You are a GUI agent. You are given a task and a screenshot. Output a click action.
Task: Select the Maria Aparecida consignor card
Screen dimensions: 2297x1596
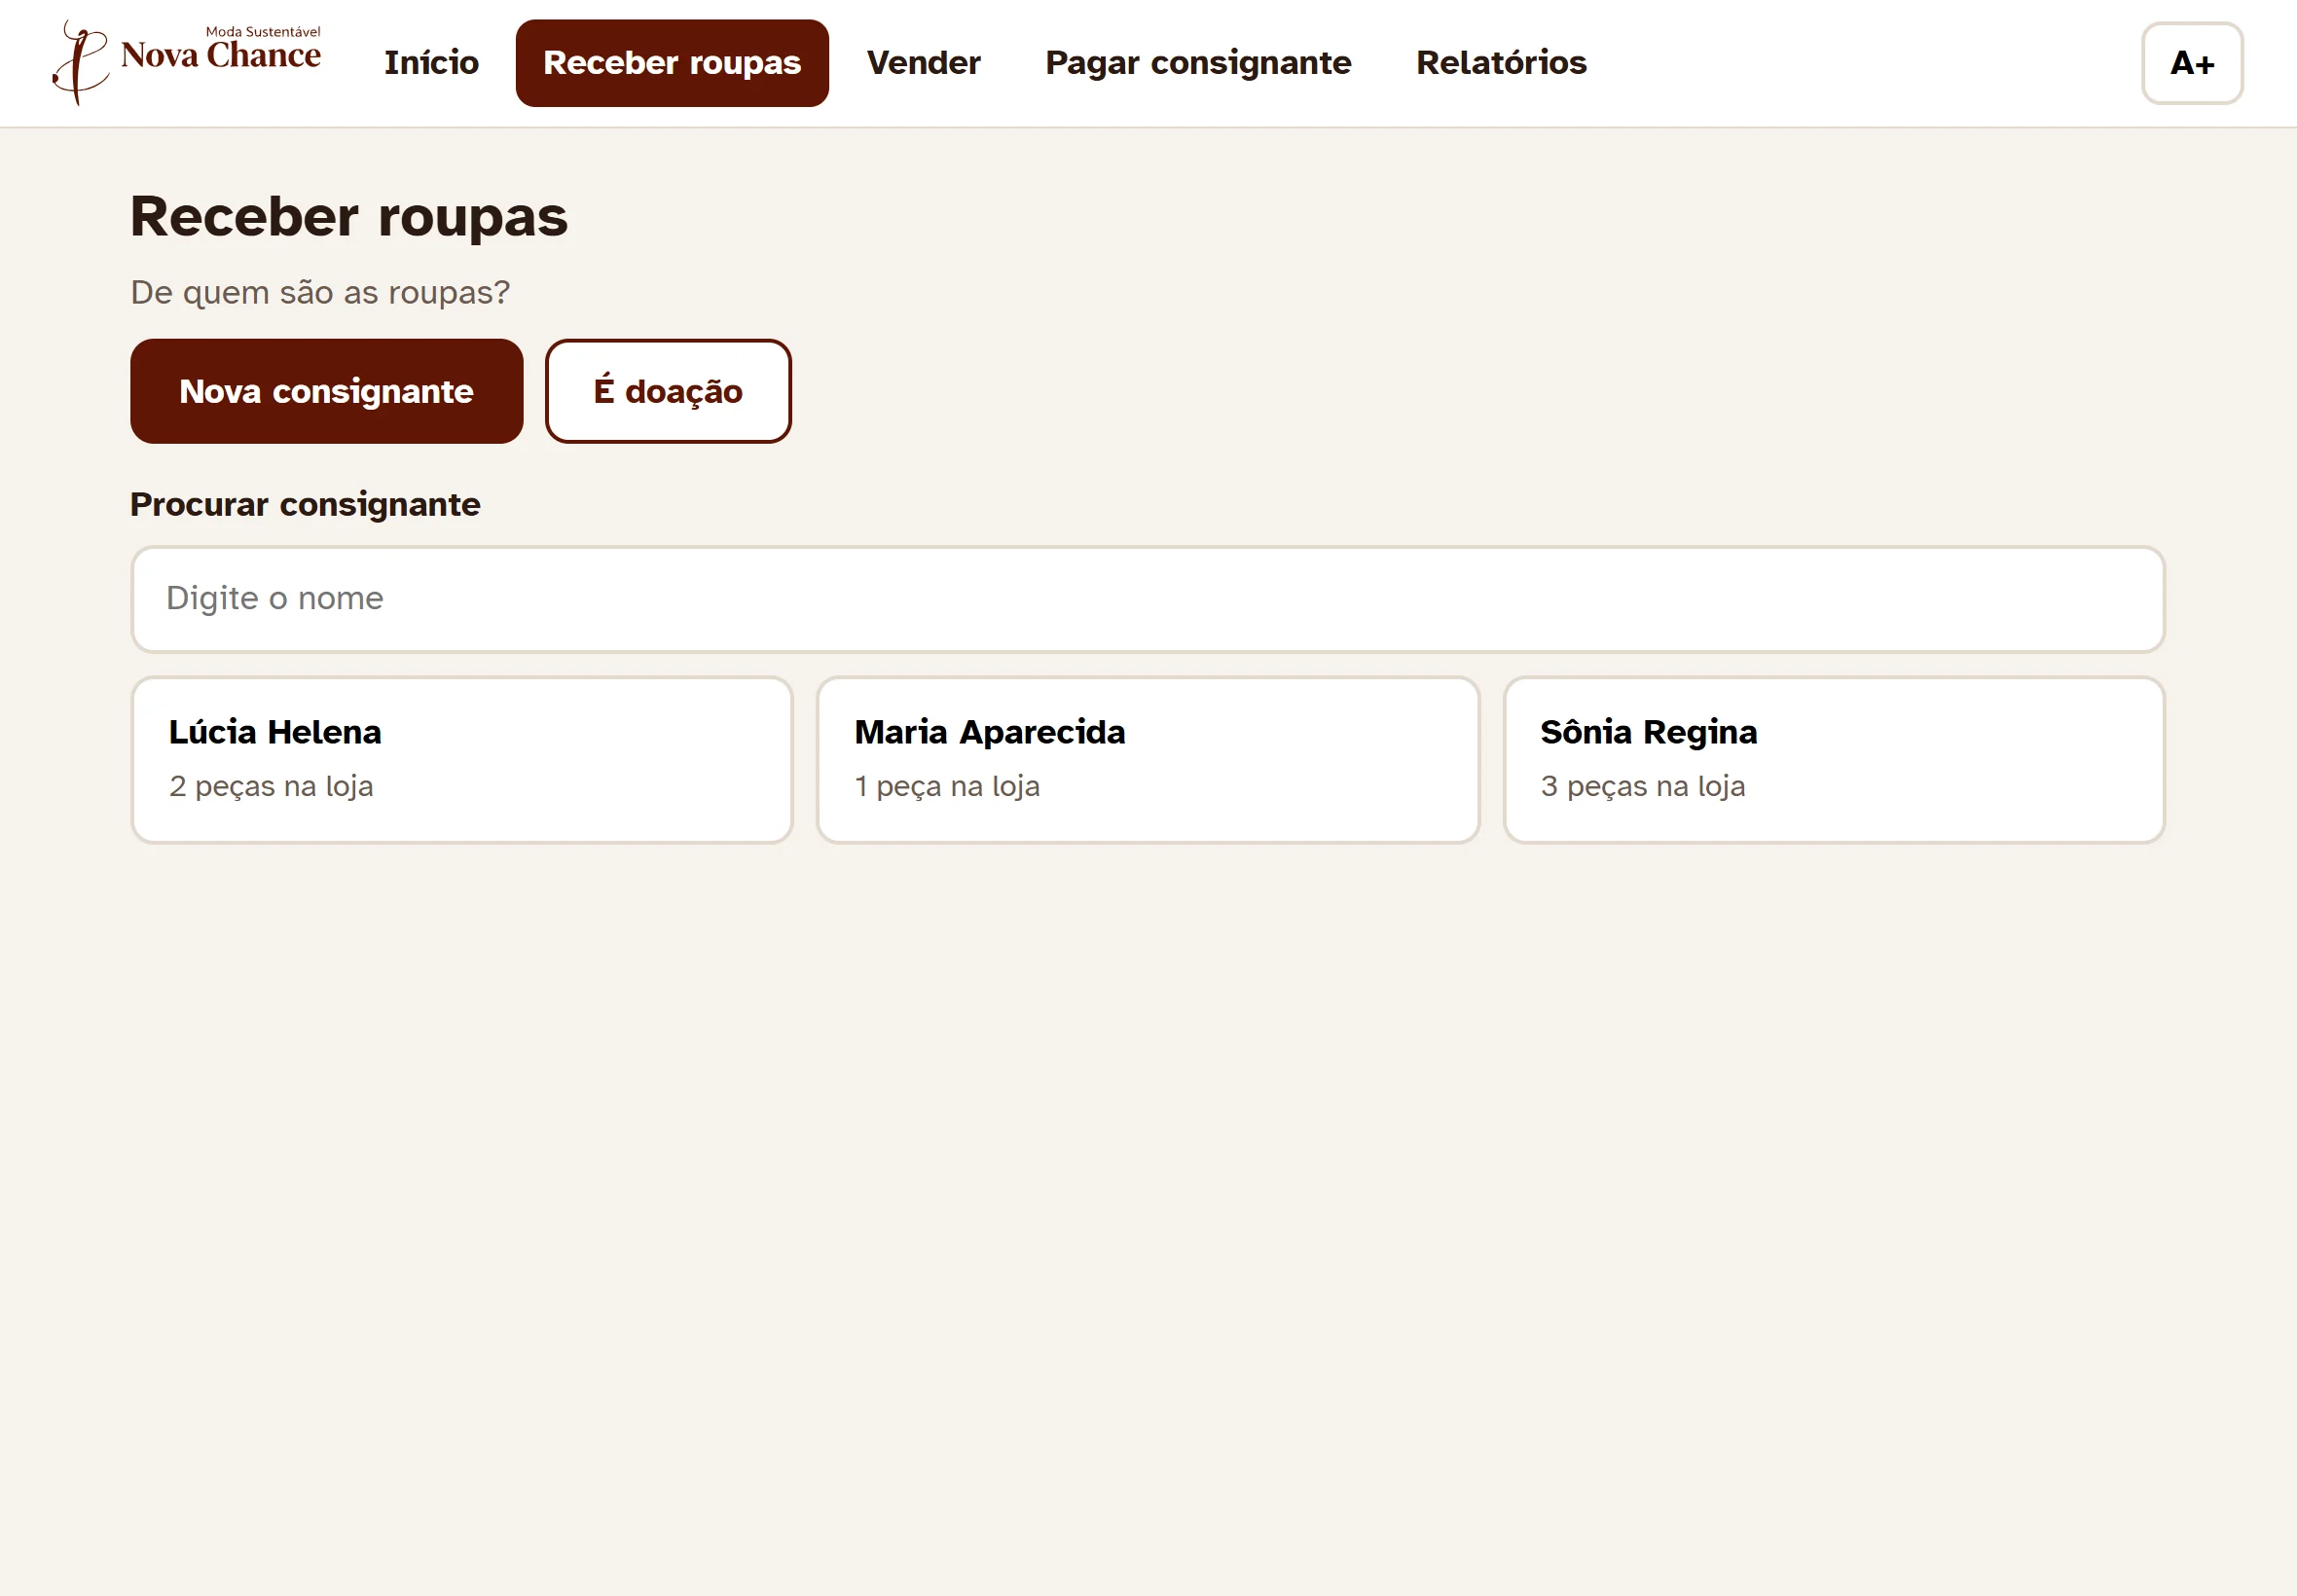tap(1148, 760)
